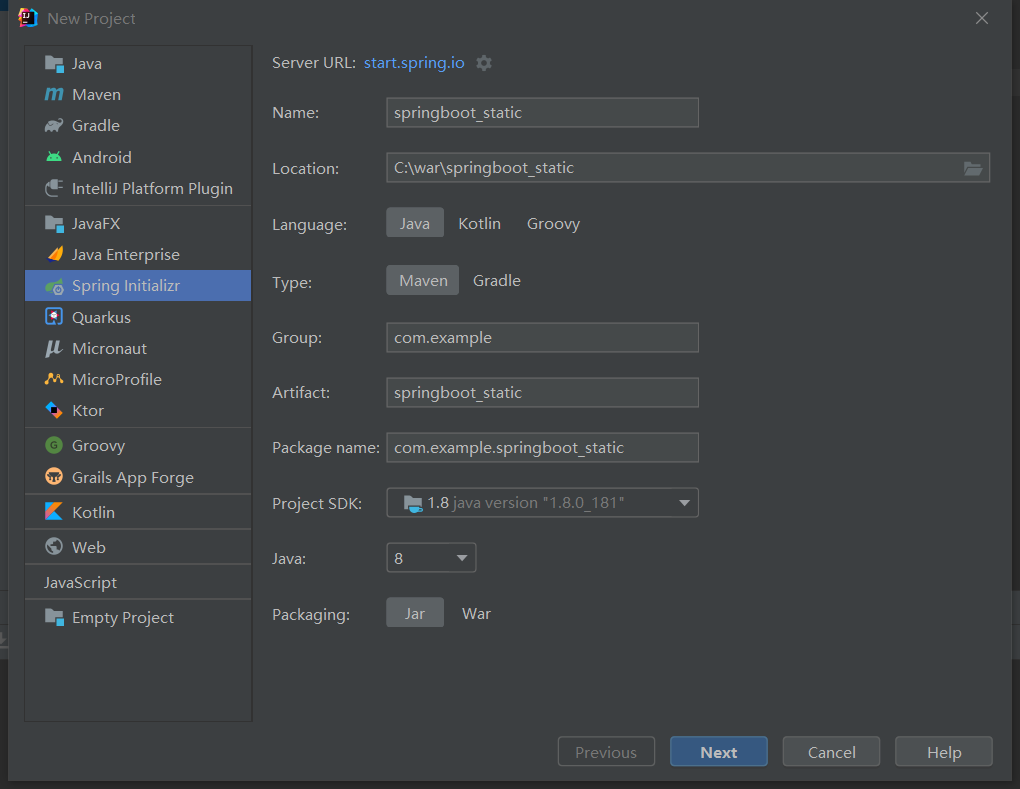Click the Micronaut mu icon
1020x789 pixels.
point(54,349)
